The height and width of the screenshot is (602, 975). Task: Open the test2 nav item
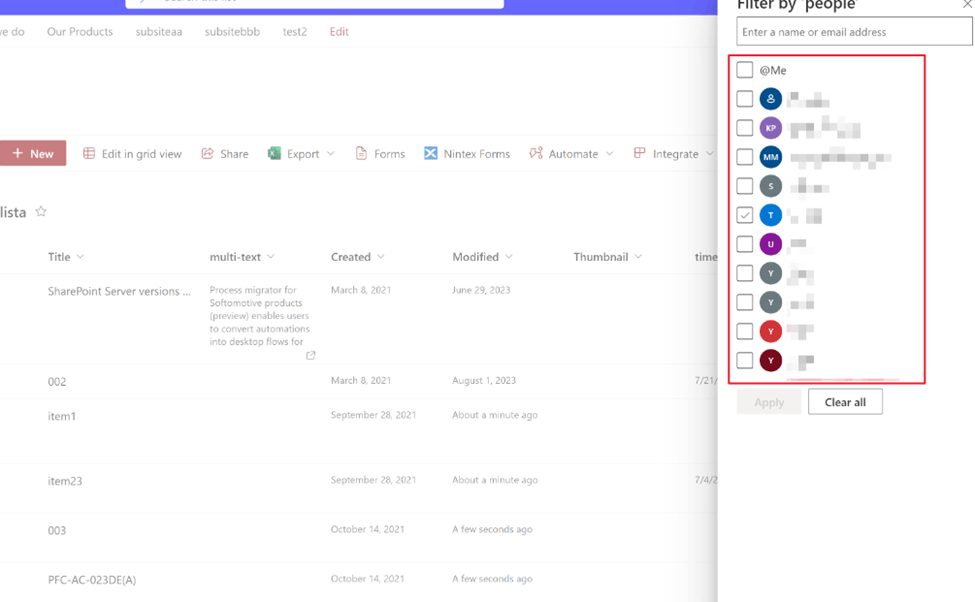(x=295, y=32)
